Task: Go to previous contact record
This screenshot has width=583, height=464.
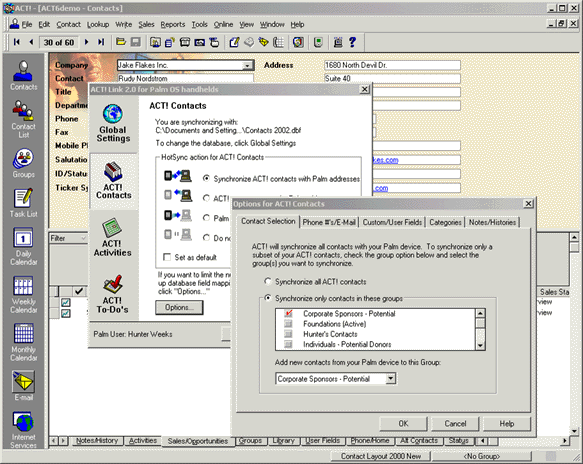Action: click(31, 42)
